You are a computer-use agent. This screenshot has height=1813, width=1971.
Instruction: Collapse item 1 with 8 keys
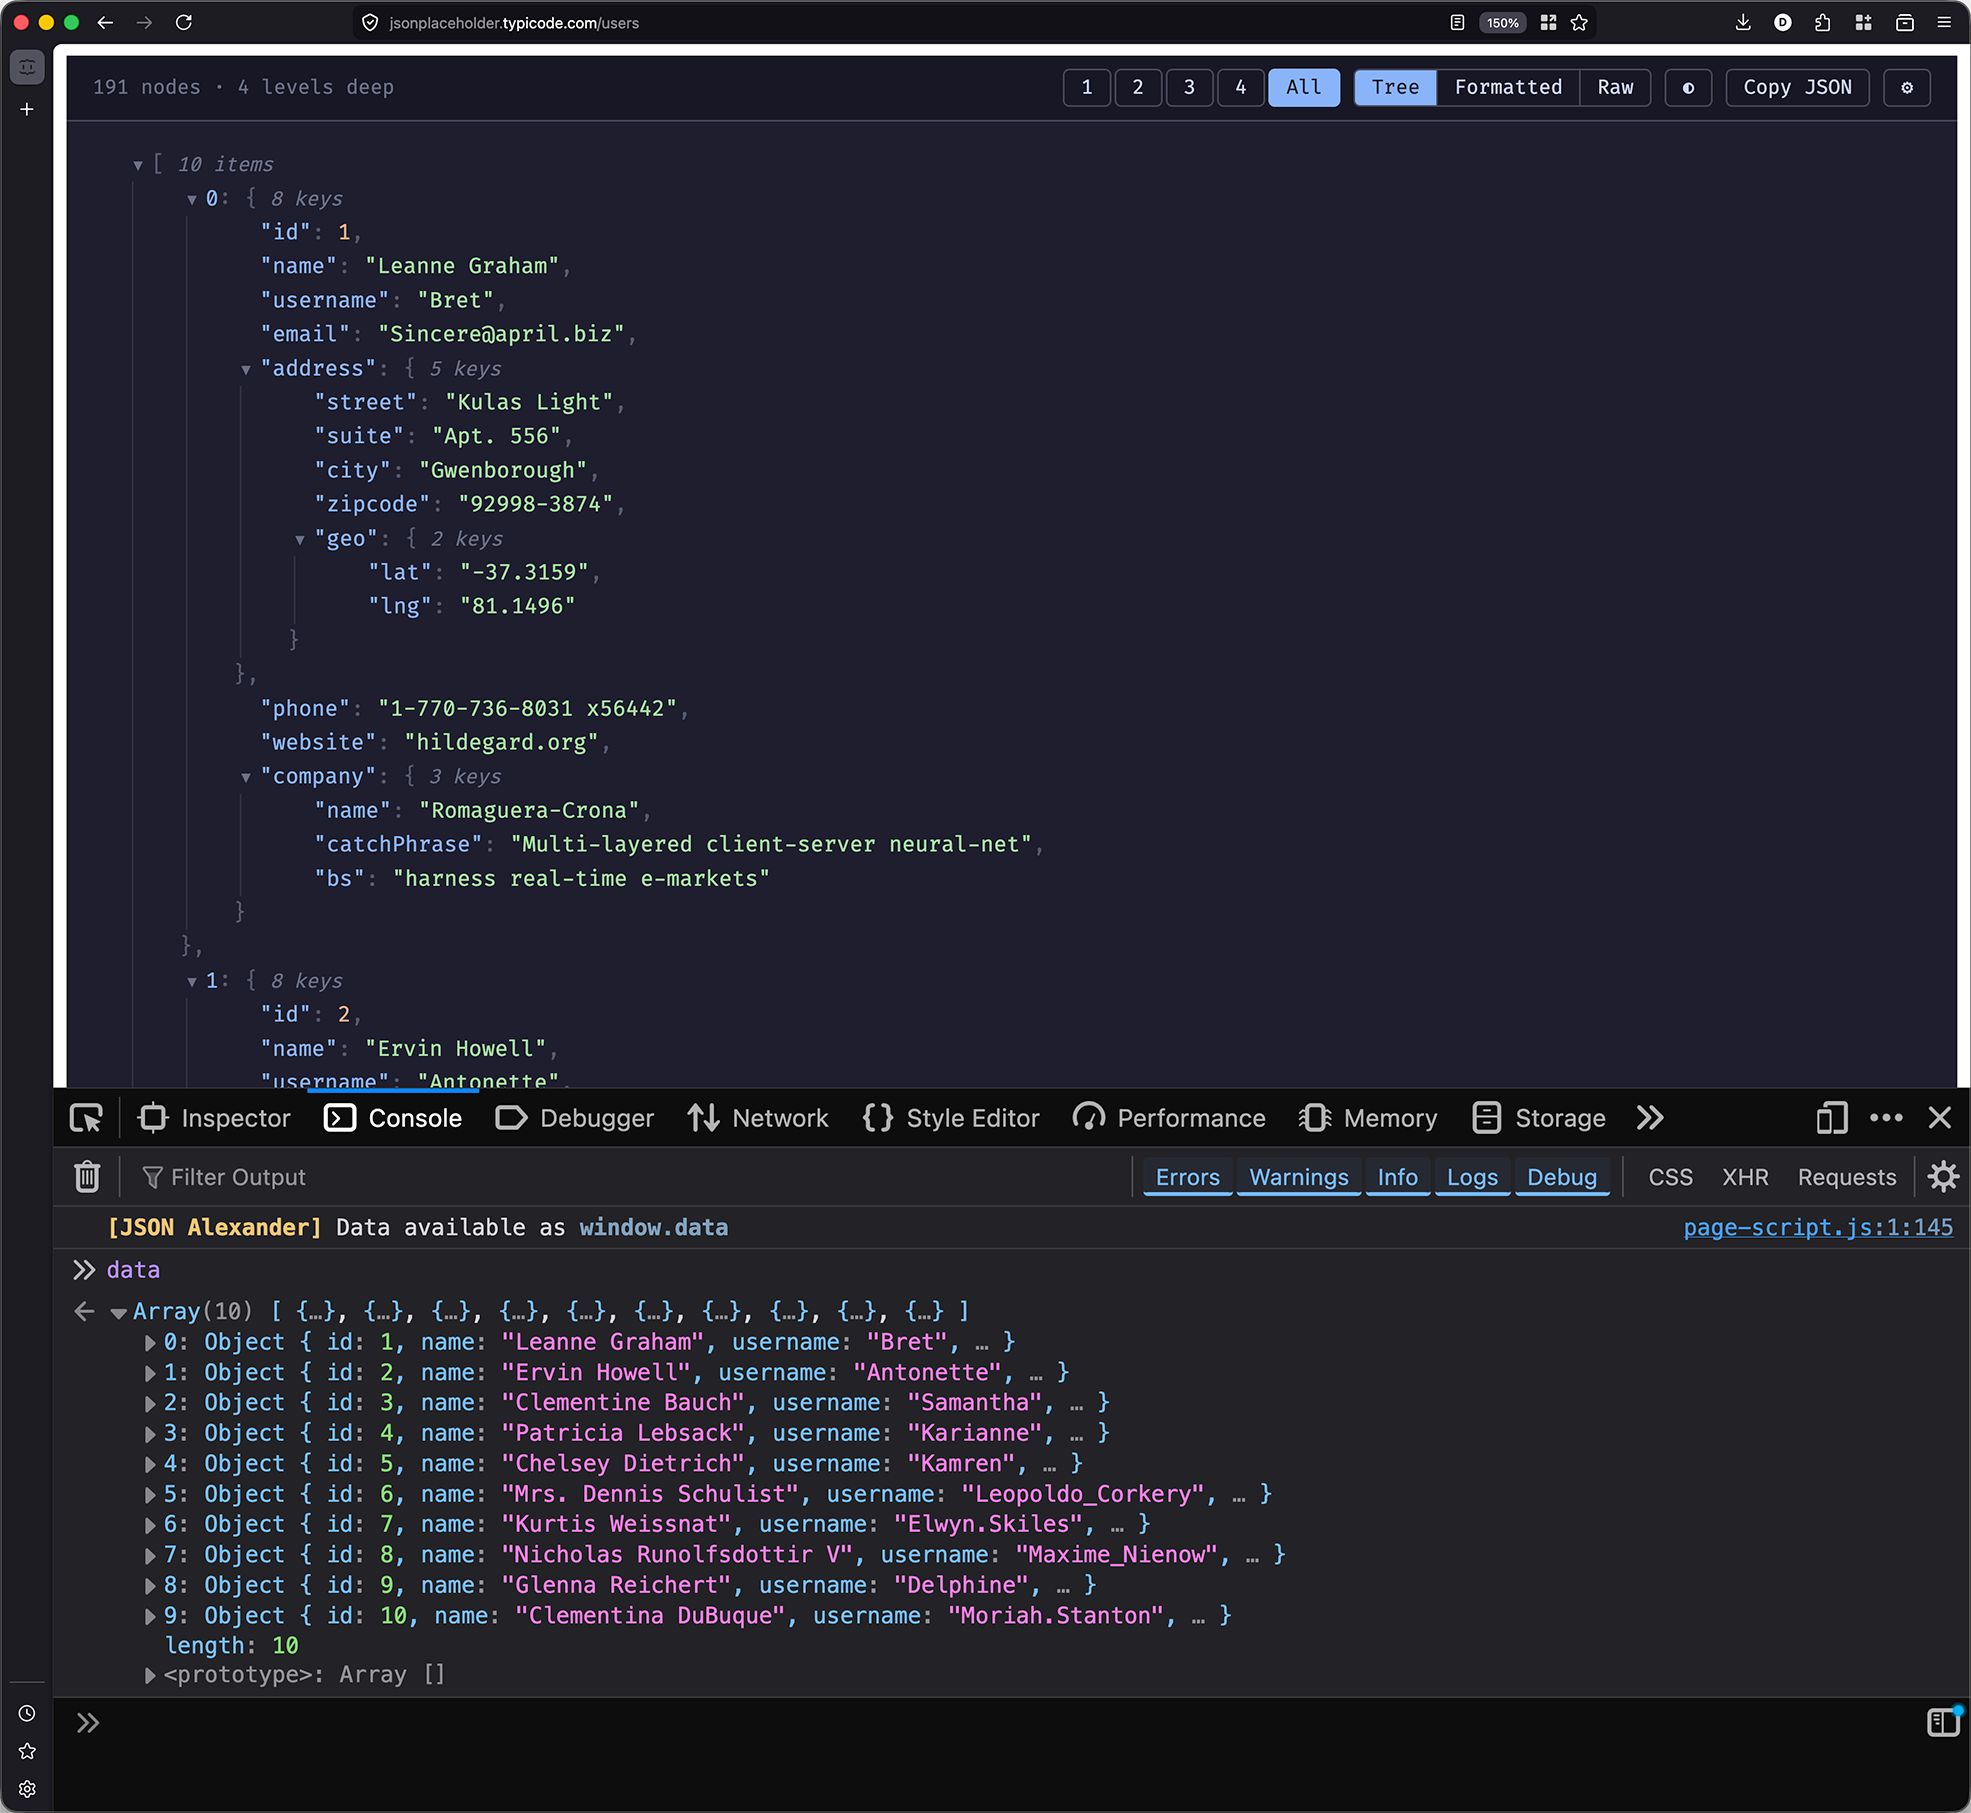coord(192,981)
